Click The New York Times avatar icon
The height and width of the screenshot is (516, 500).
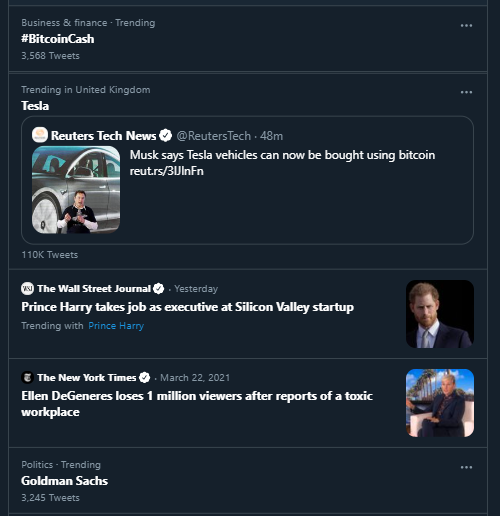pos(27,377)
